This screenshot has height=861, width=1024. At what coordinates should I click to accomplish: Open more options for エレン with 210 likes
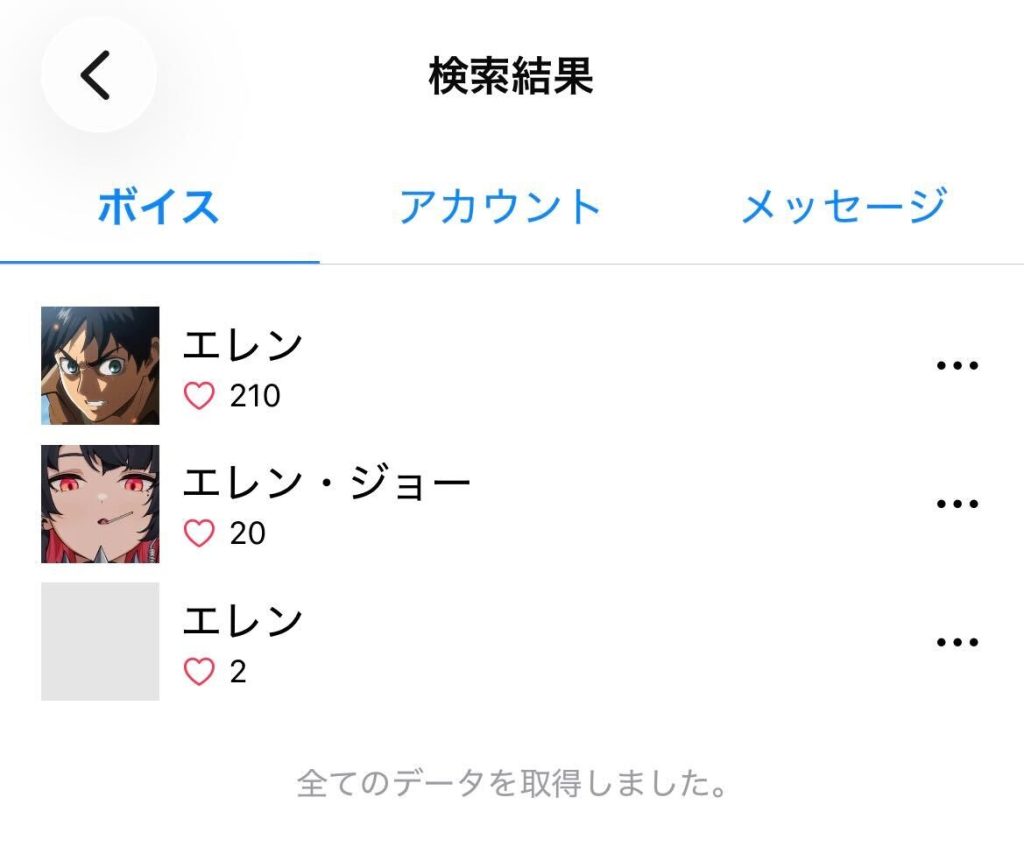(x=956, y=366)
